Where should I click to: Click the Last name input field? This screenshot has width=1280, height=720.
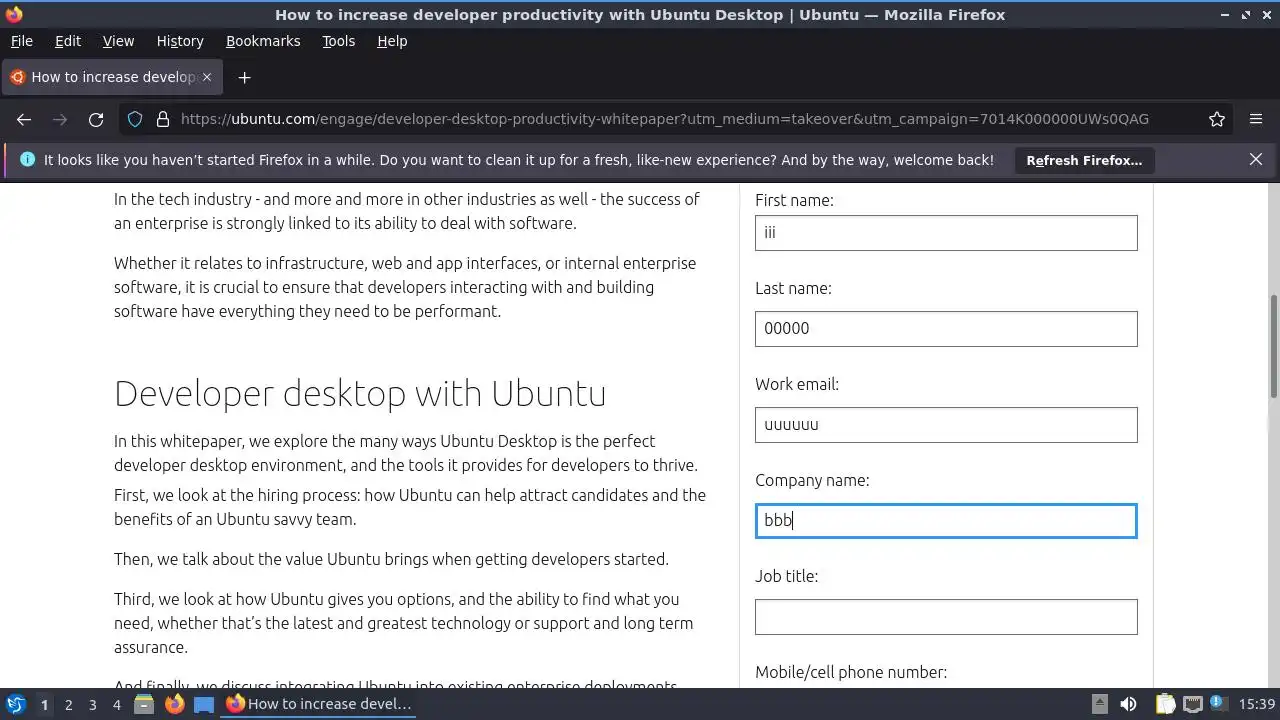tap(946, 329)
